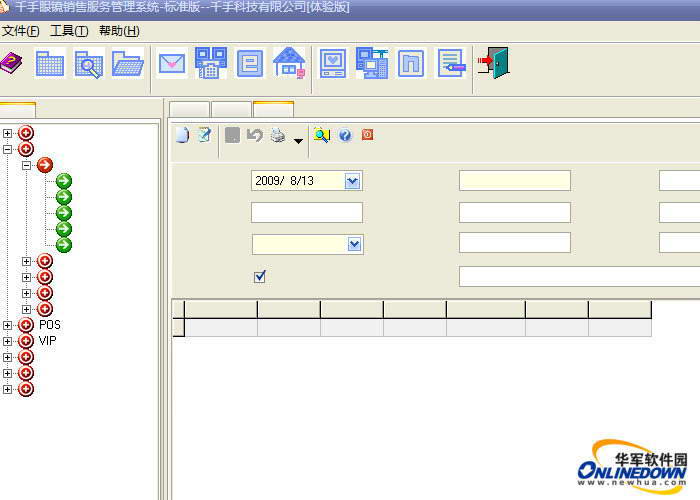Open the envelope message icon
This screenshot has height=500, width=700.
click(171, 63)
